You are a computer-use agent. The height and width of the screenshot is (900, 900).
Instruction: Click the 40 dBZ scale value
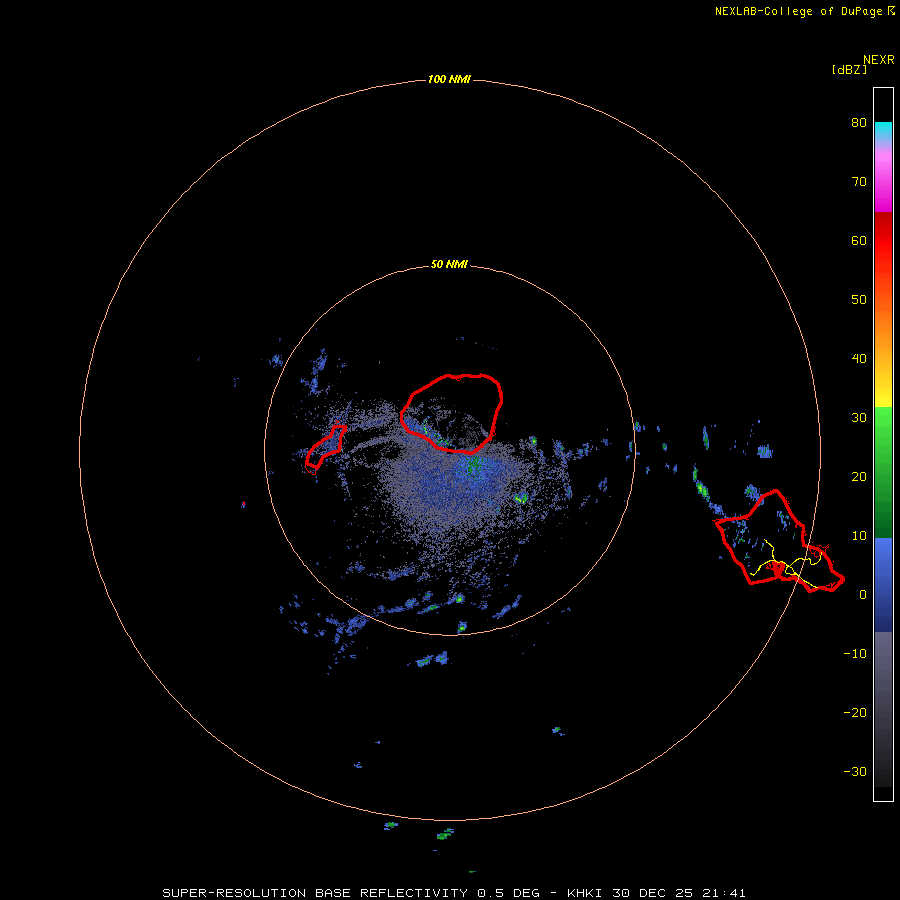pos(859,359)
